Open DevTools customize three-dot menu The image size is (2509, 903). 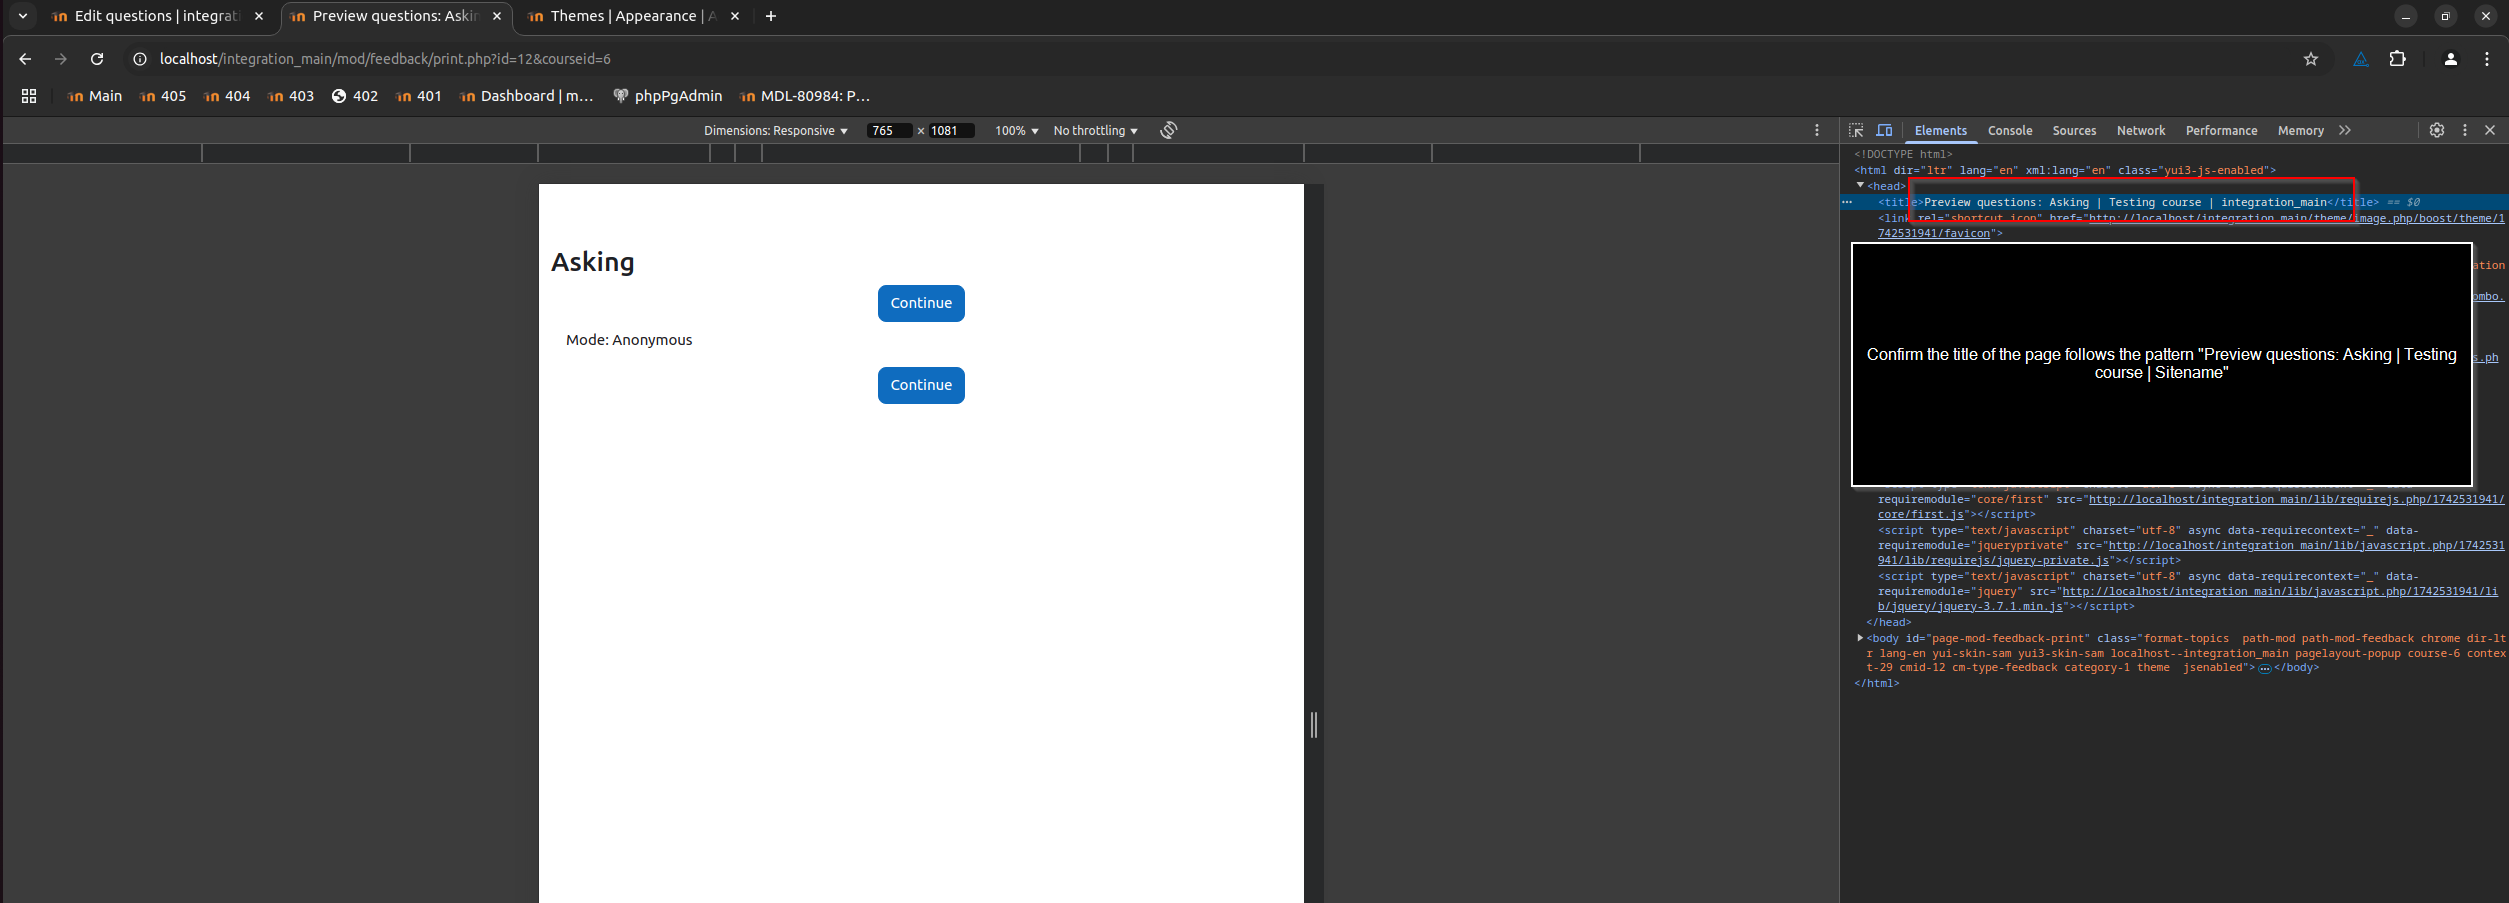[2465, 130]
